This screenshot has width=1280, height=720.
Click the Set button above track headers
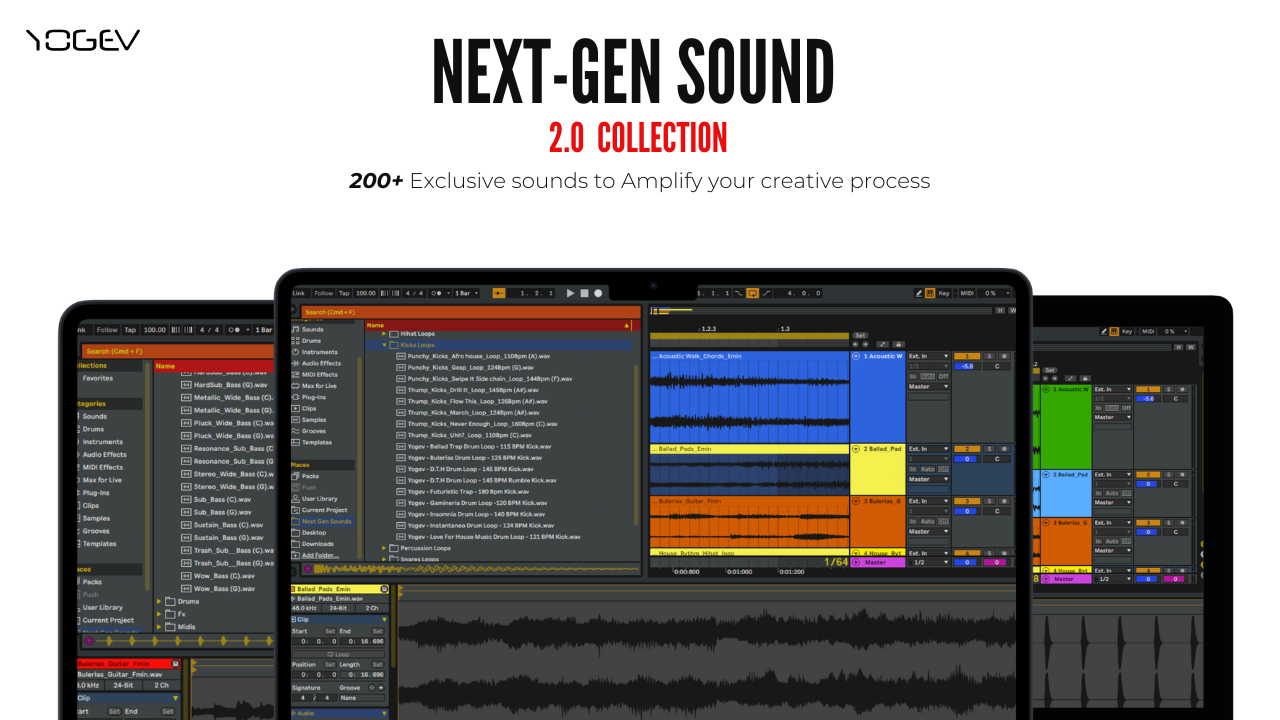860,335
